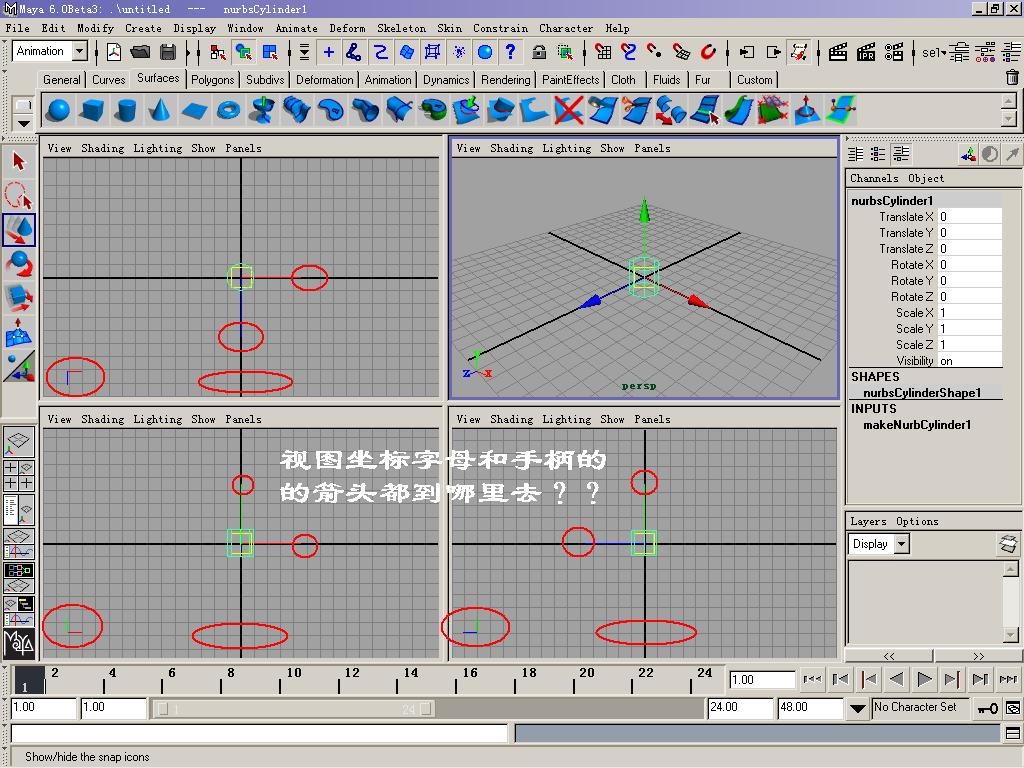Click the new scene icon

(114, 52)
